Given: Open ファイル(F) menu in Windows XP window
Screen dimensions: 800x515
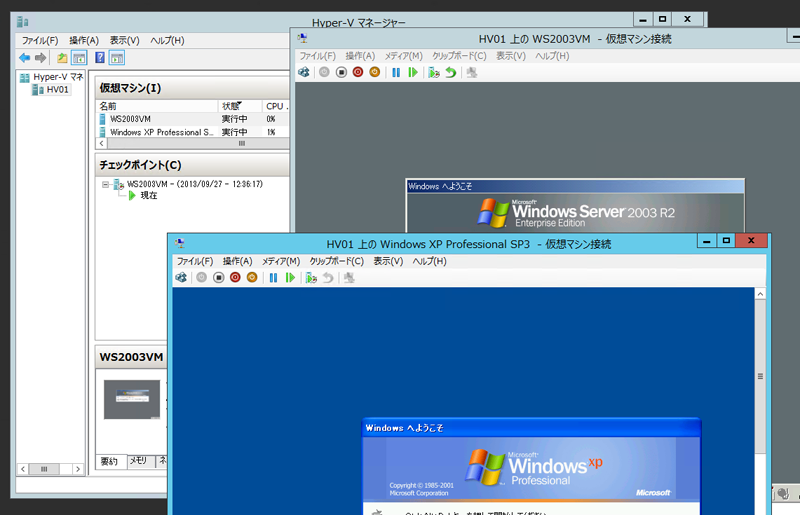Looking at the screenshot, I should coord(194,261).
